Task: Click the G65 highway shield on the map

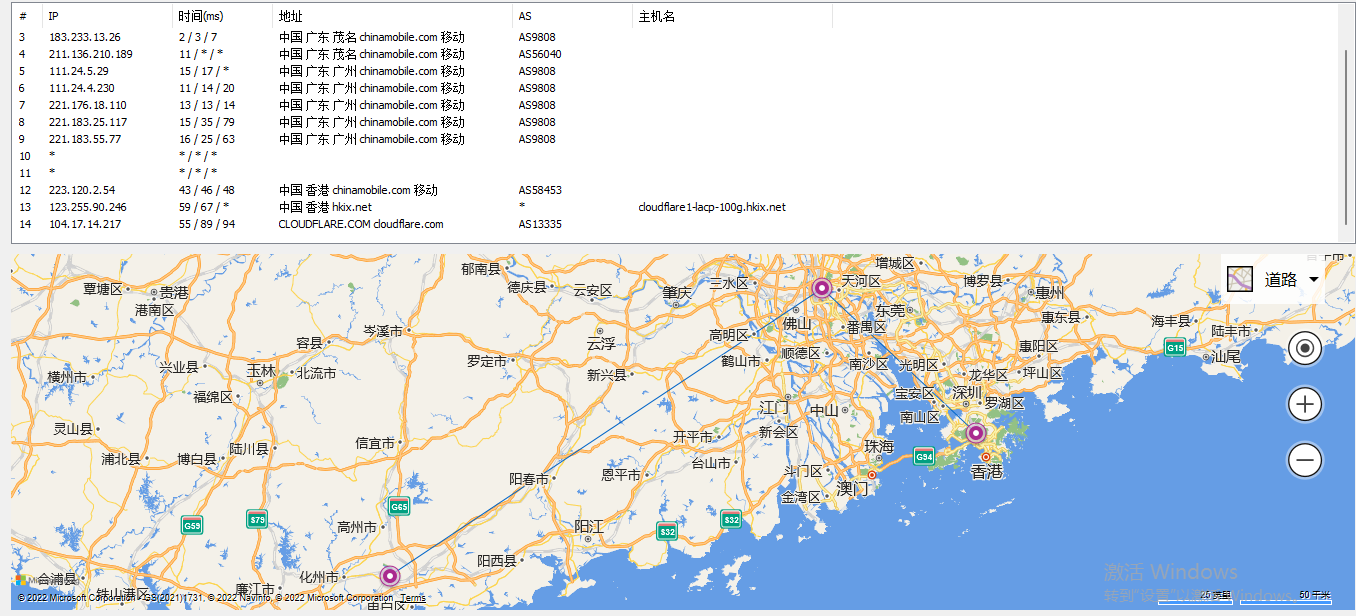Action: [x=399, y=507]
